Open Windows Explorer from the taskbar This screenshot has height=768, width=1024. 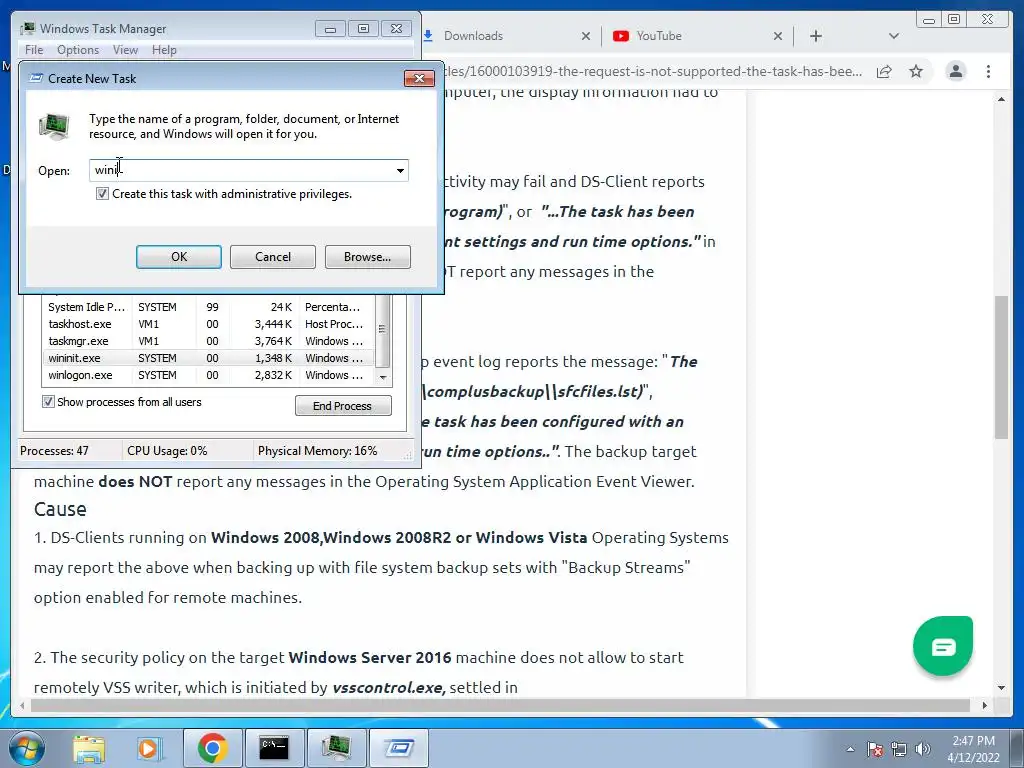(89, 748)
